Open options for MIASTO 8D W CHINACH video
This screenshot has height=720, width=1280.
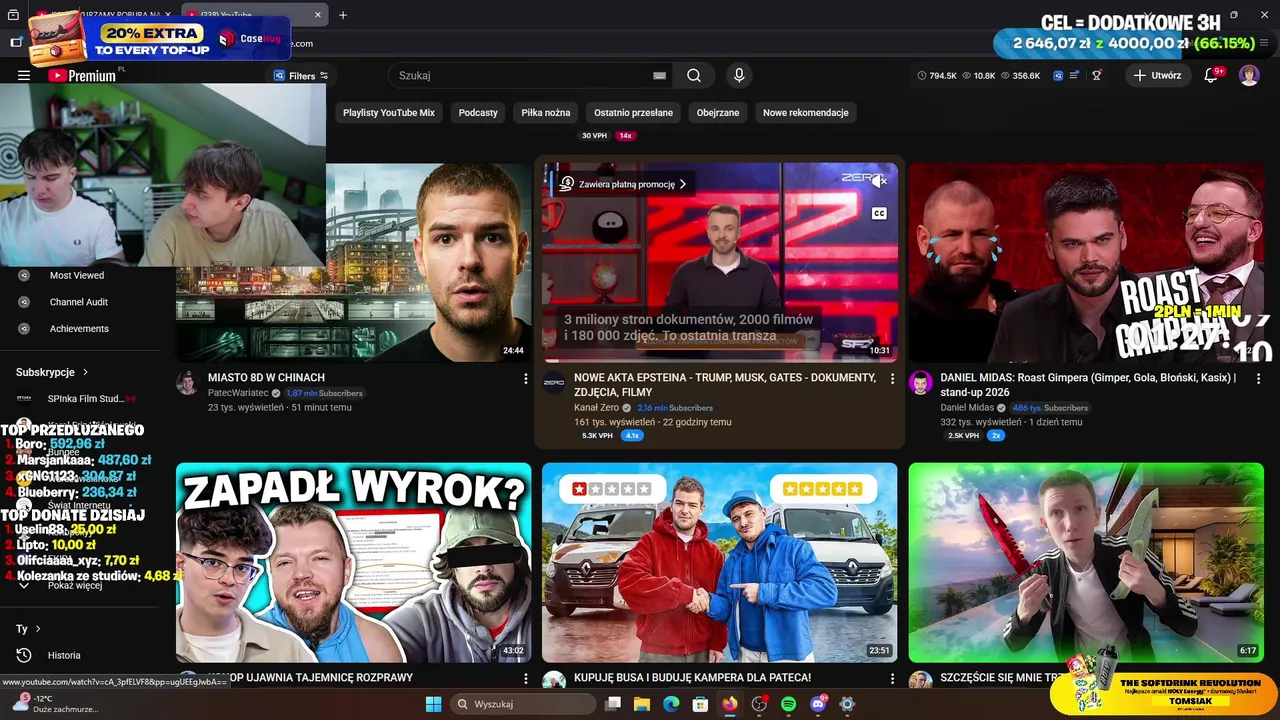526,379
